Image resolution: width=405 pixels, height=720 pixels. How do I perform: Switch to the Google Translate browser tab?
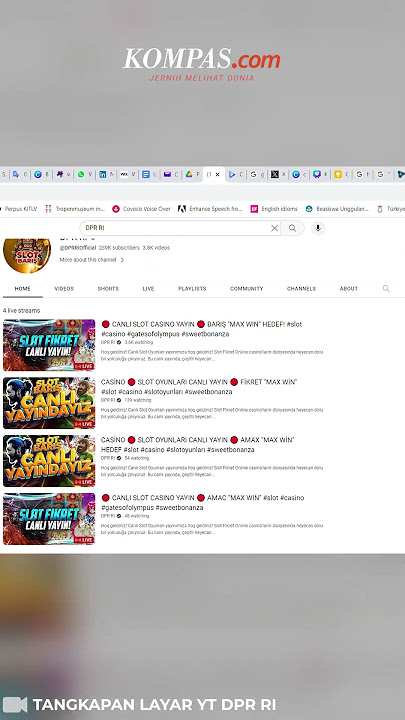coord(16,174)
